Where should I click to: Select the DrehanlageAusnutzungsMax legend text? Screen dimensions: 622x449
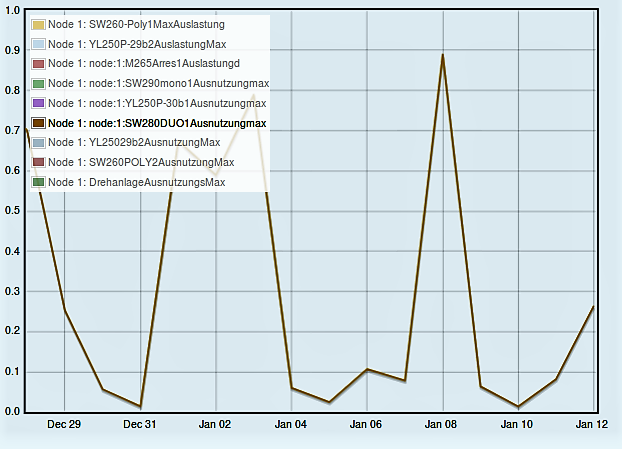click(x=136, y=182)
